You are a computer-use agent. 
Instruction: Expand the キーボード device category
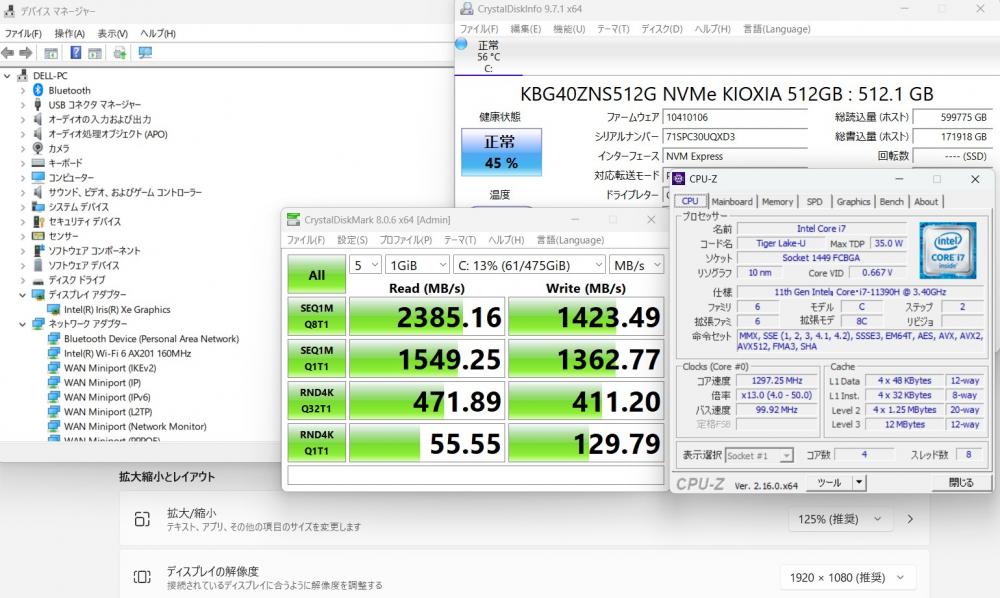(23, 163)
